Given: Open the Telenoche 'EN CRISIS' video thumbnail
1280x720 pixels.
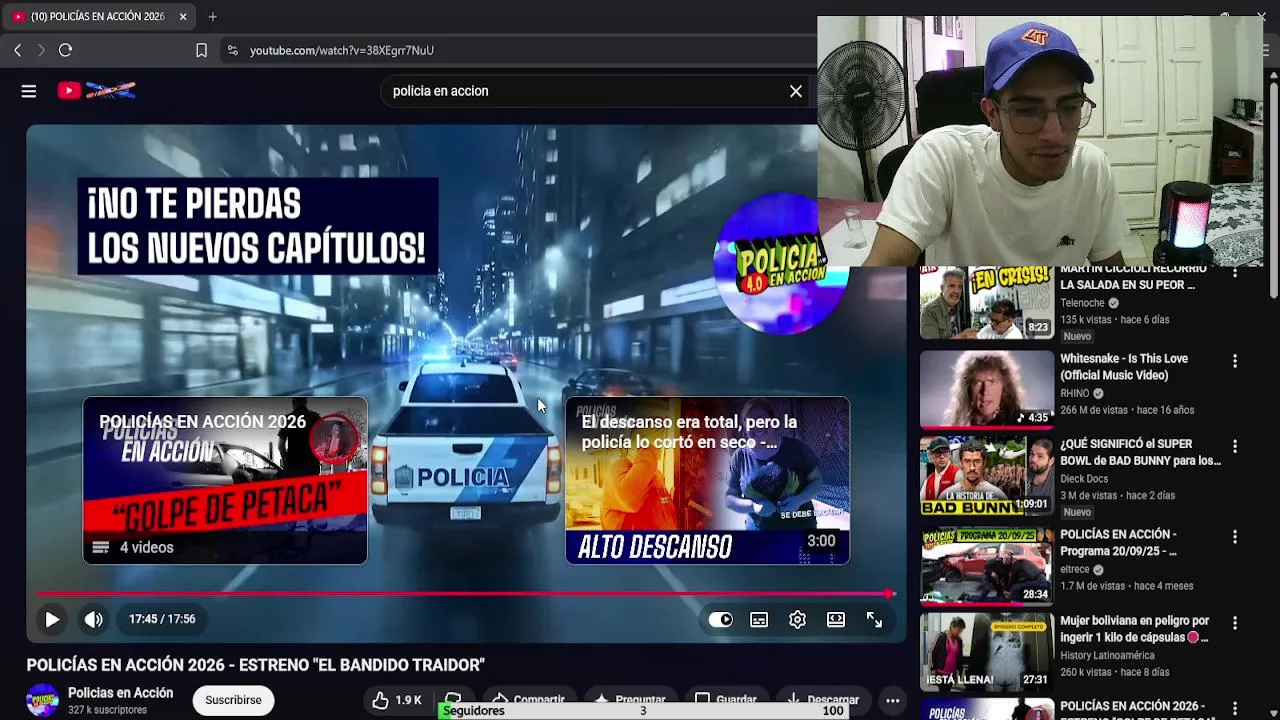Looking at the screenshot, I should [987, 303].
